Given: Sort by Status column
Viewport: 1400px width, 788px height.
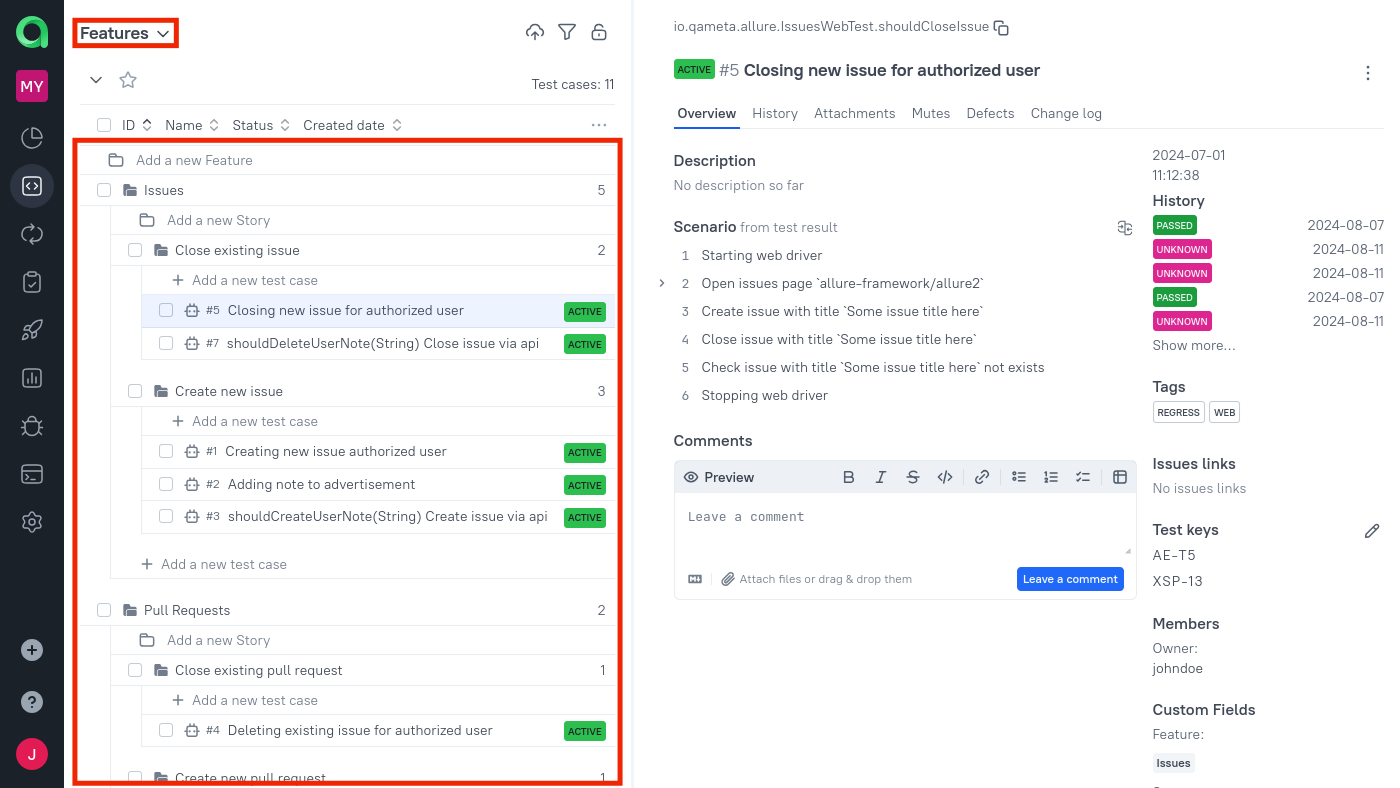Looking at the screenshot, I should (x=261, y=125).
